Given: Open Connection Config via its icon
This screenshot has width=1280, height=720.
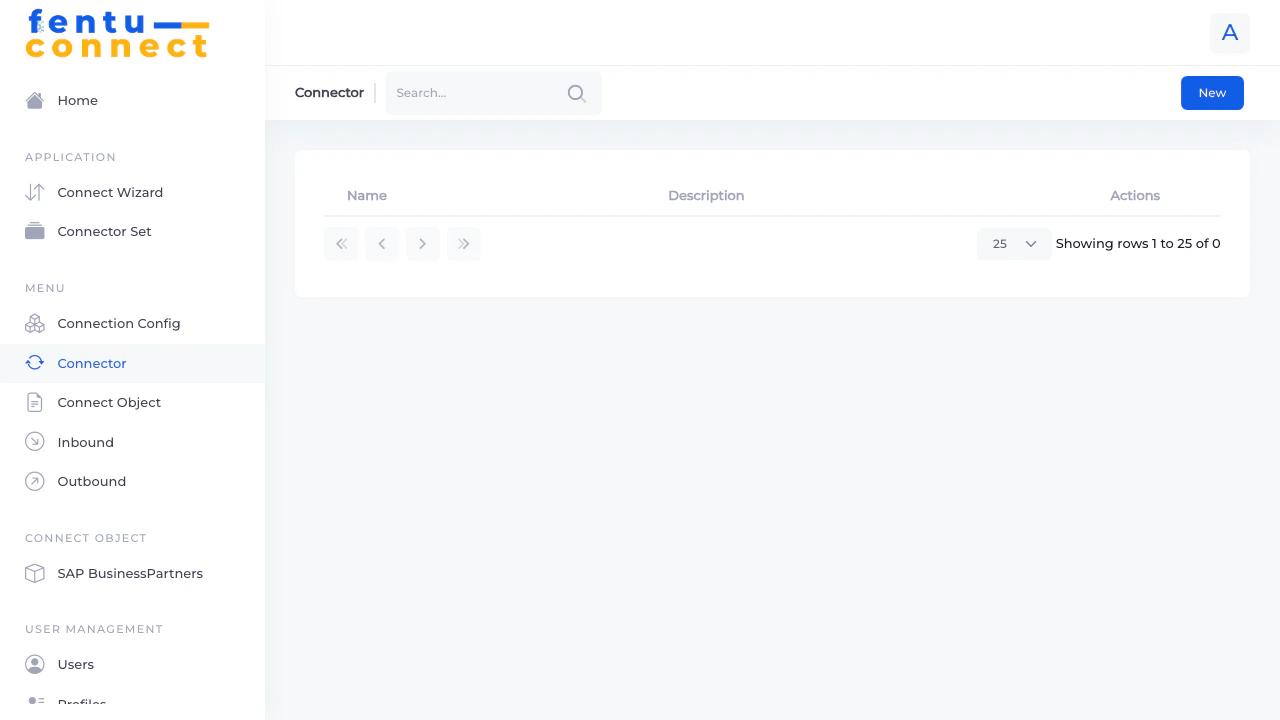Looking at the screenshot, I should coord(34,323).
